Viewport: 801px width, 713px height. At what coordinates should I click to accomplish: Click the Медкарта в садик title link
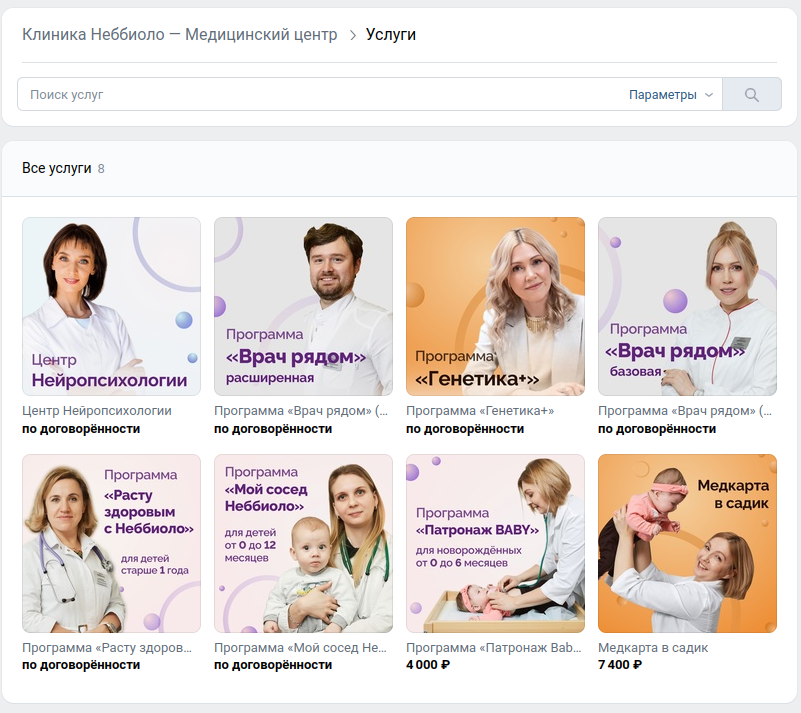(x=653, y=648)
